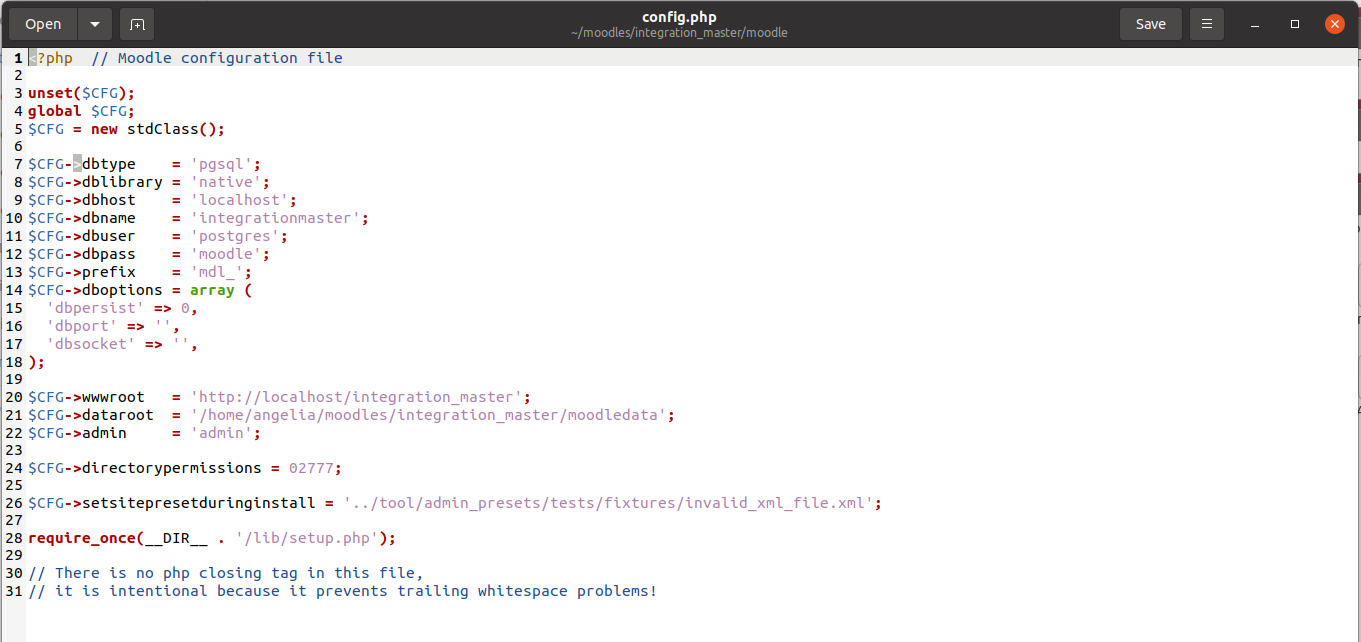This screenshot has height=642, width=1361.
Task: Click the invalid_xml_file.xml preset path string
Action: 608,503
